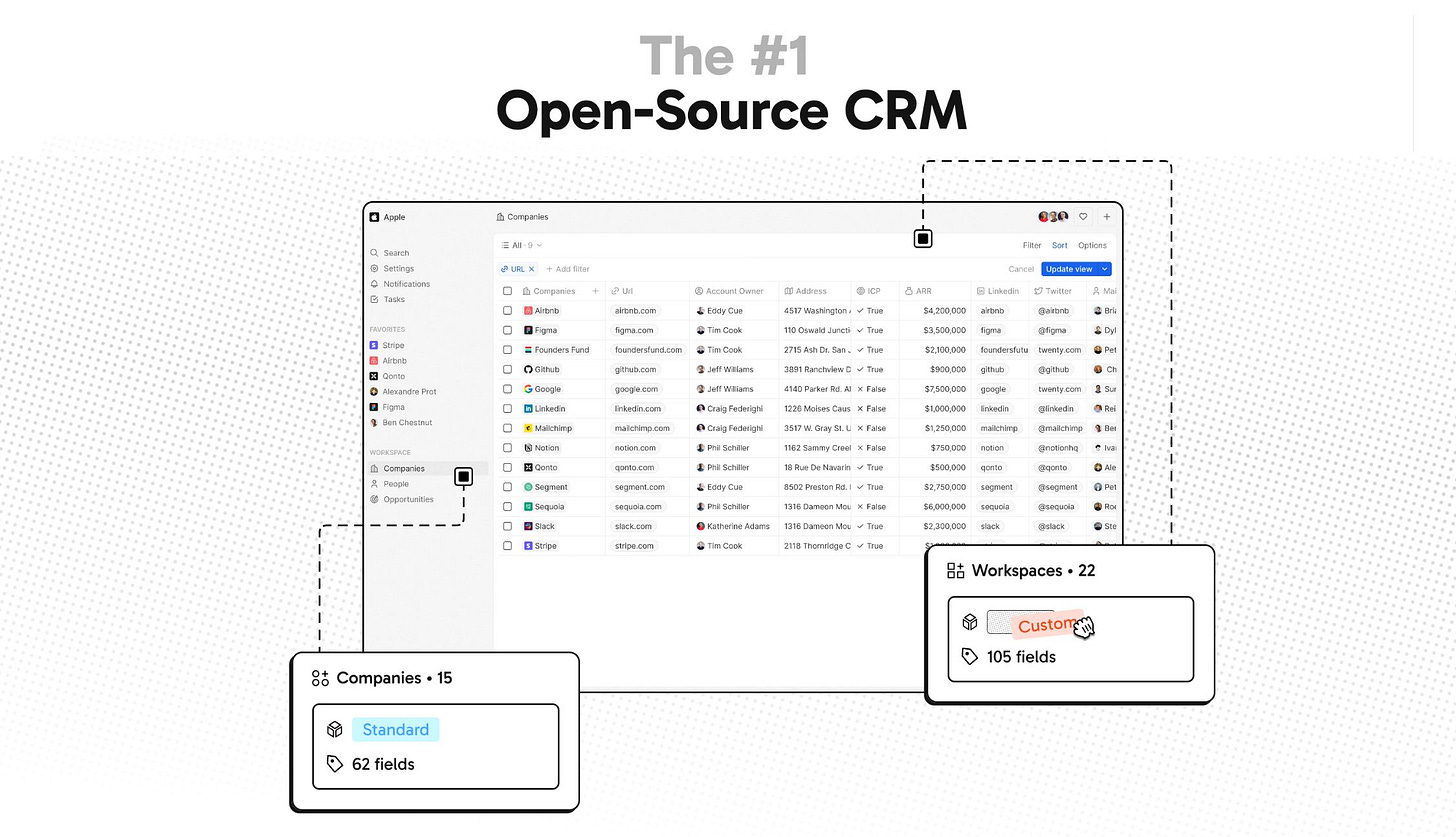Click Cancel next to Update view
Viewport: 1456px width, 837px height.
pyautogui.click(x=1021, y=269)
